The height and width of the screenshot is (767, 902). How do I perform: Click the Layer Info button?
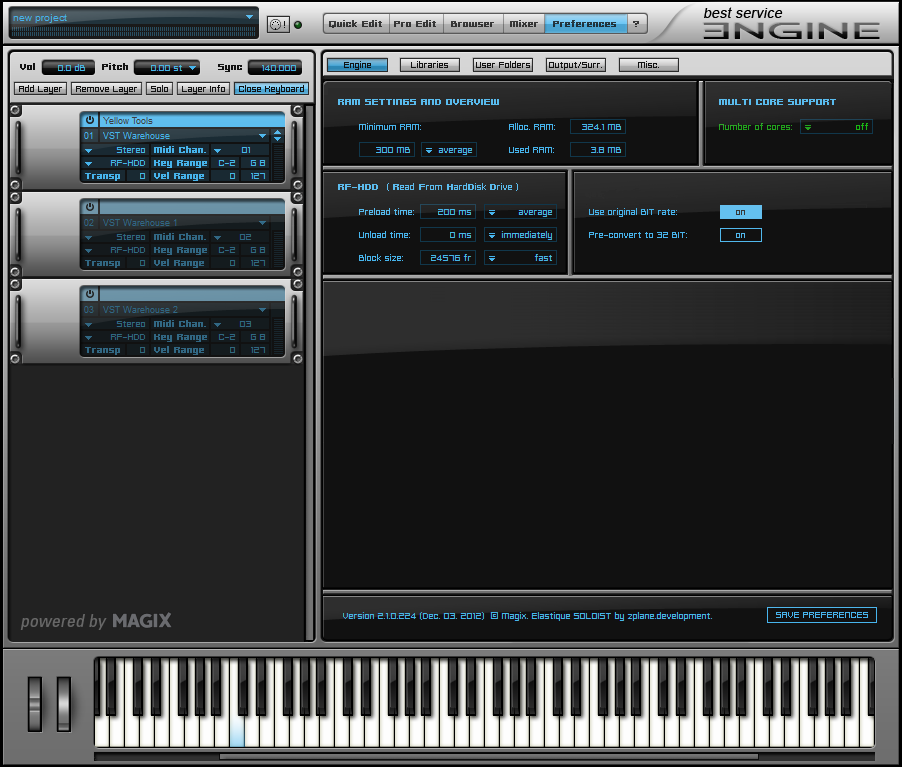tap(203, 89)
